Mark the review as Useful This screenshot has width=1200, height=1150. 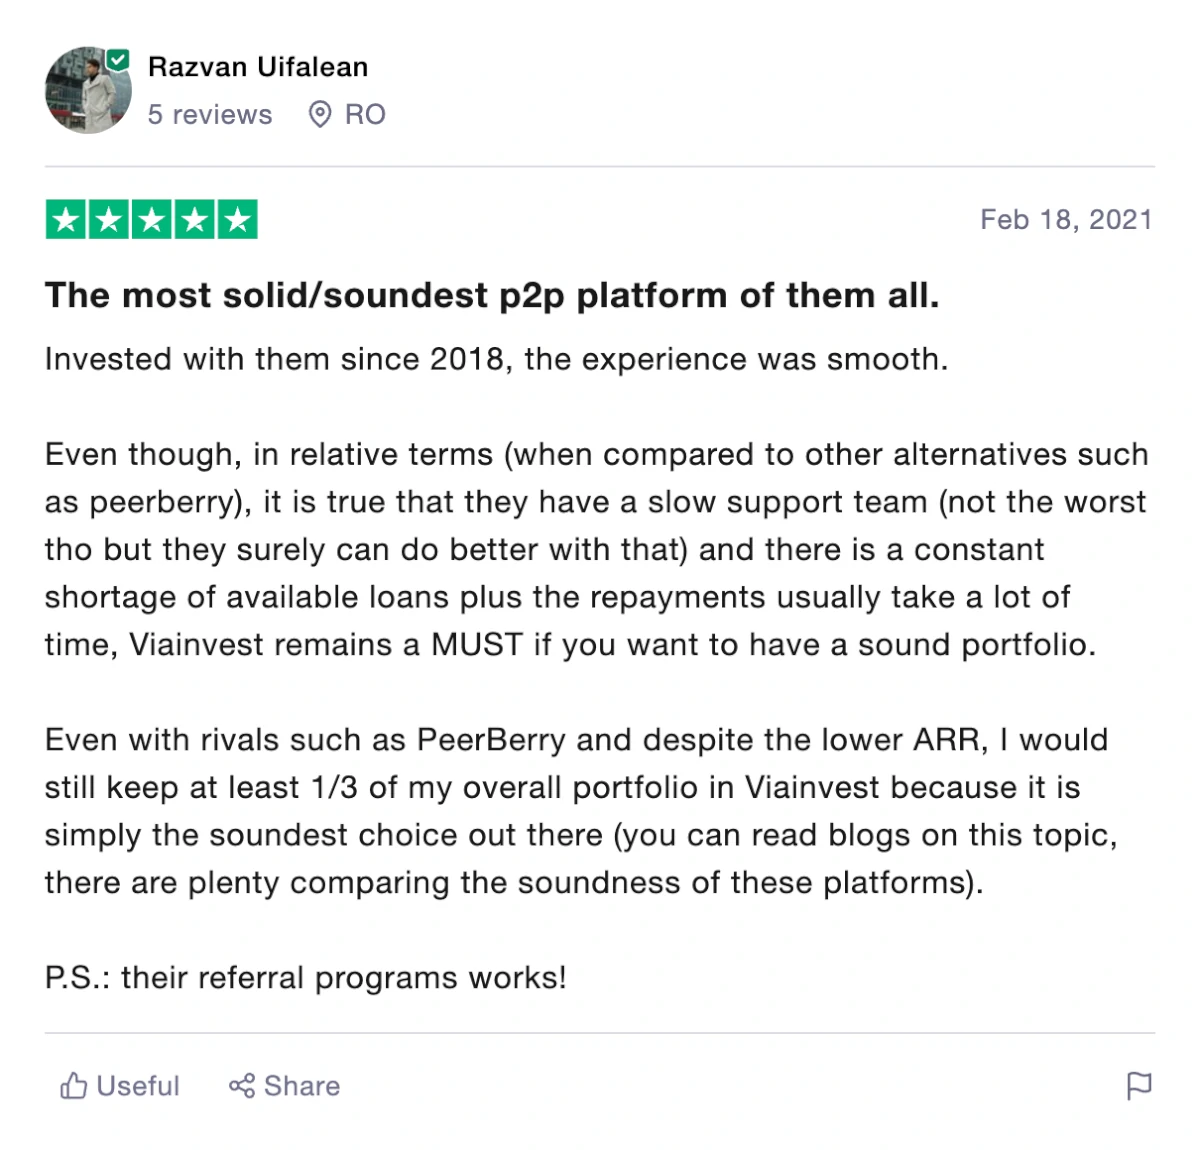138,1086
